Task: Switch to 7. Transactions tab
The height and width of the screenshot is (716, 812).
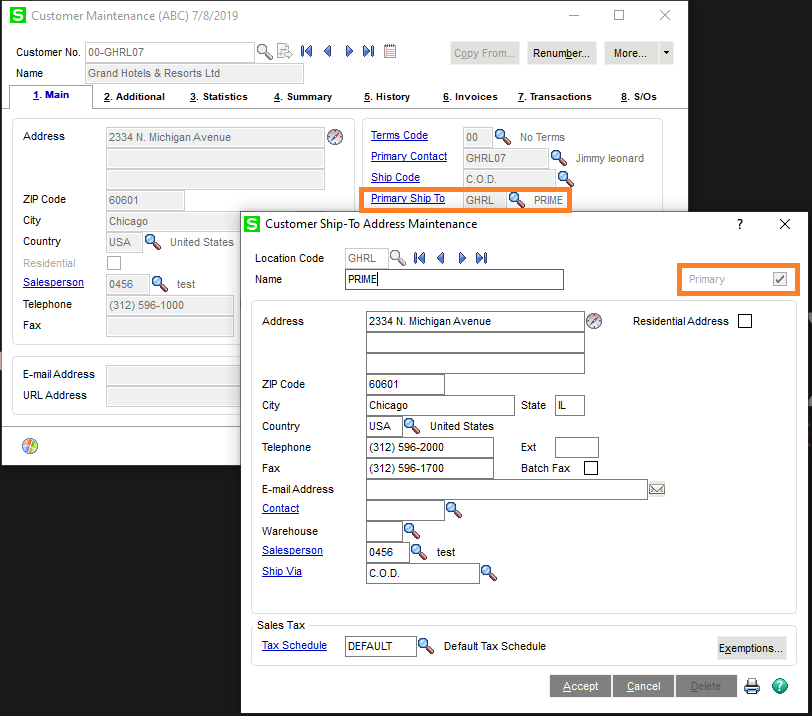Action: [555, 97]
